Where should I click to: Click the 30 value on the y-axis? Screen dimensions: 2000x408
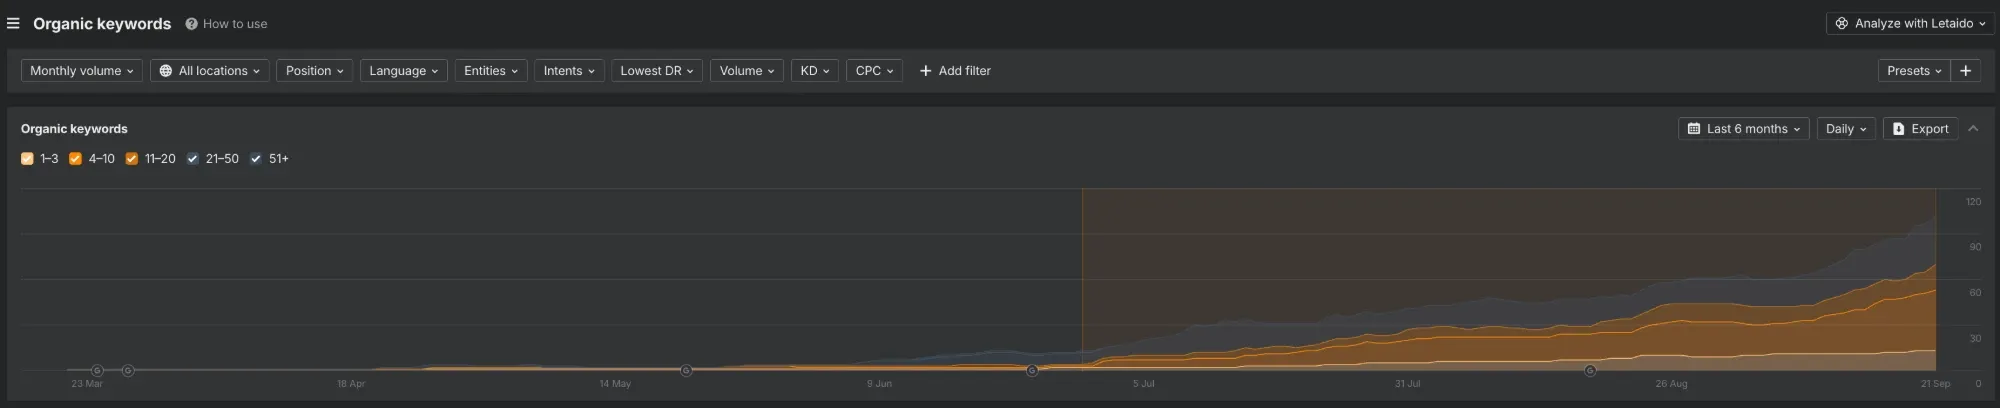tap(1975, 339)
